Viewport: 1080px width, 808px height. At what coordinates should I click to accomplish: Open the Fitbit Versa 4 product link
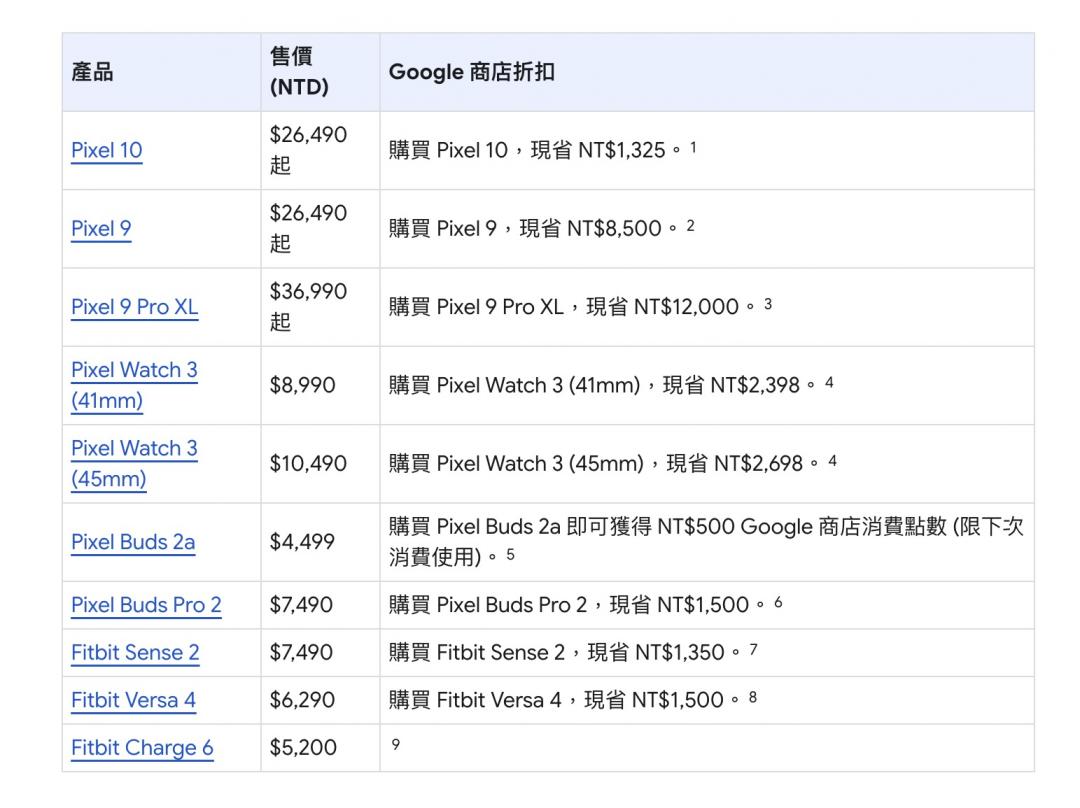134,701
